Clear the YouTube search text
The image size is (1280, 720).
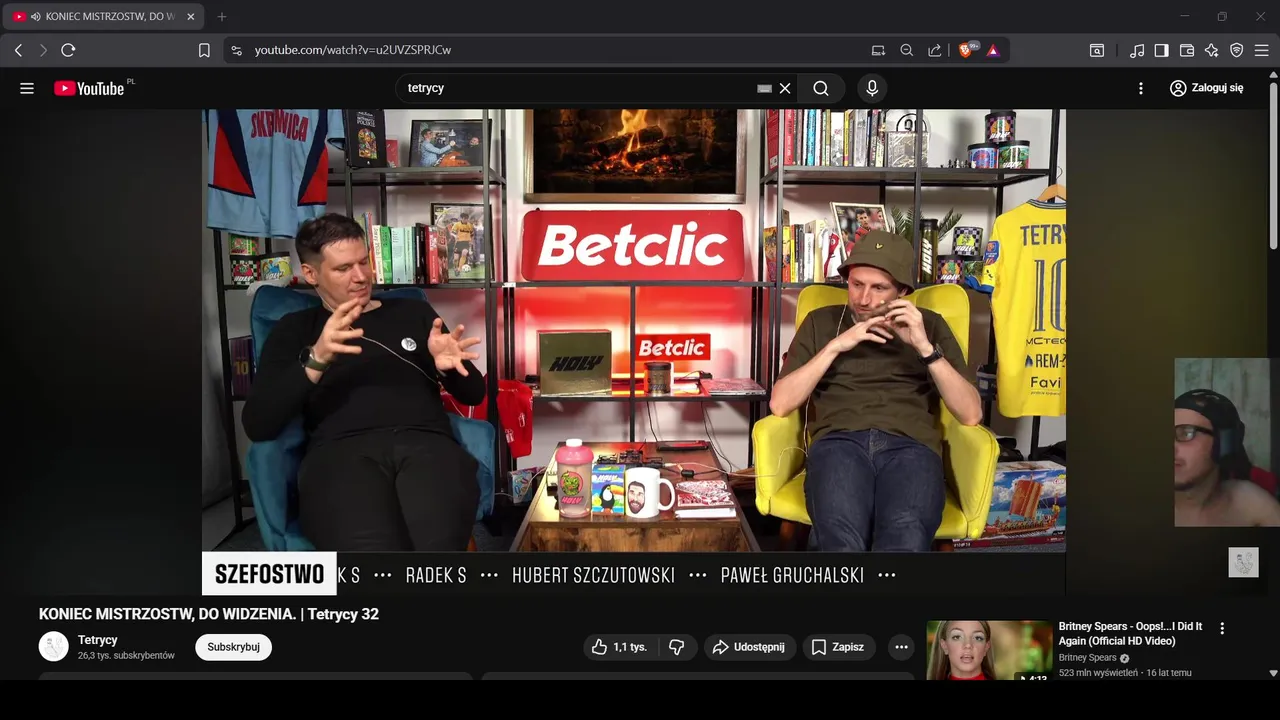click(x=785, y=88)
